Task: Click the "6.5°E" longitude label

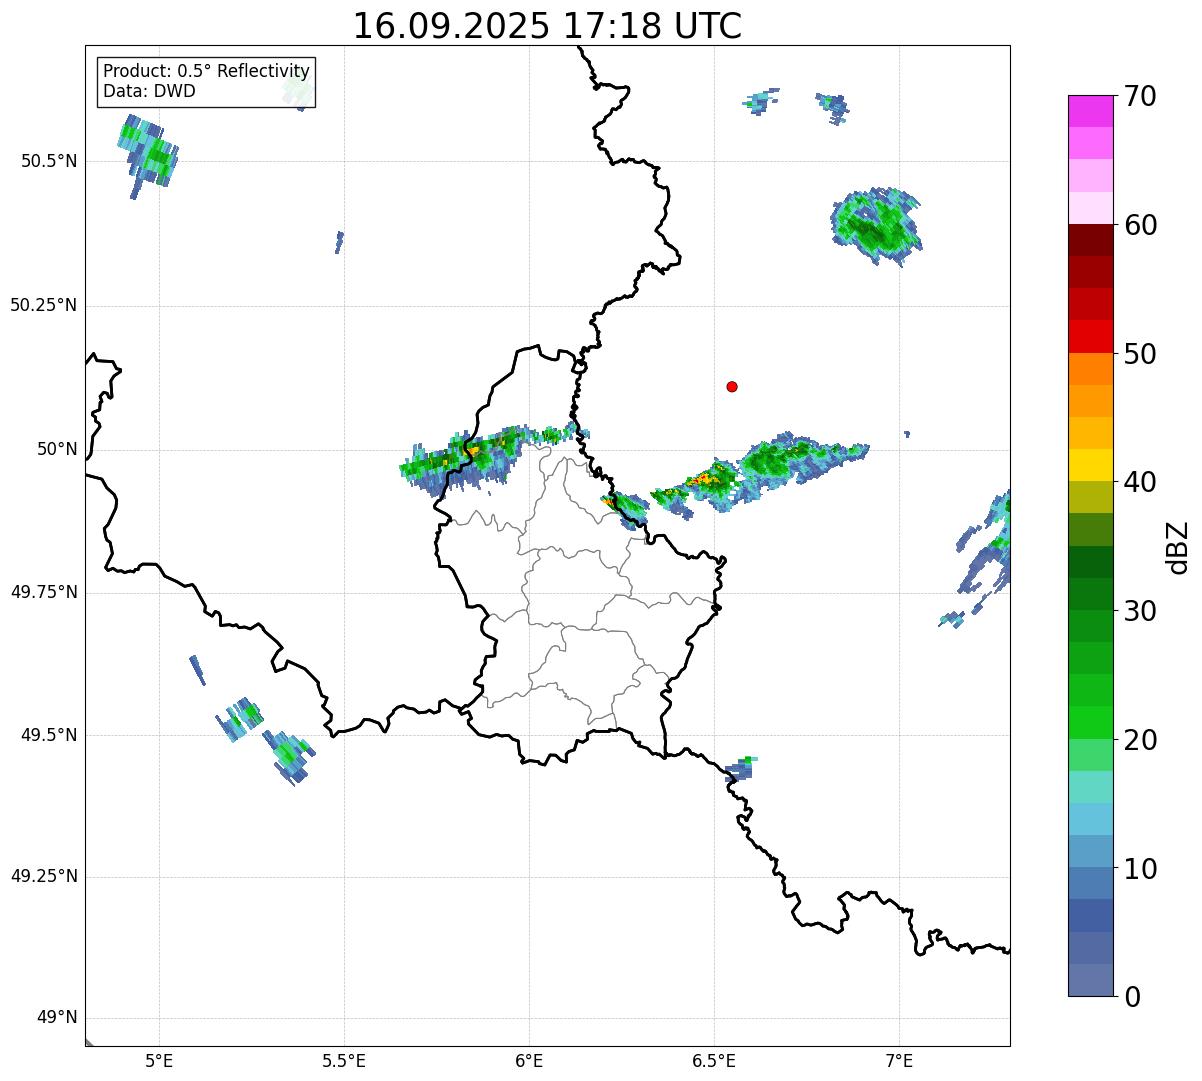Action: pyautogui.click(x=714, y=1061)
